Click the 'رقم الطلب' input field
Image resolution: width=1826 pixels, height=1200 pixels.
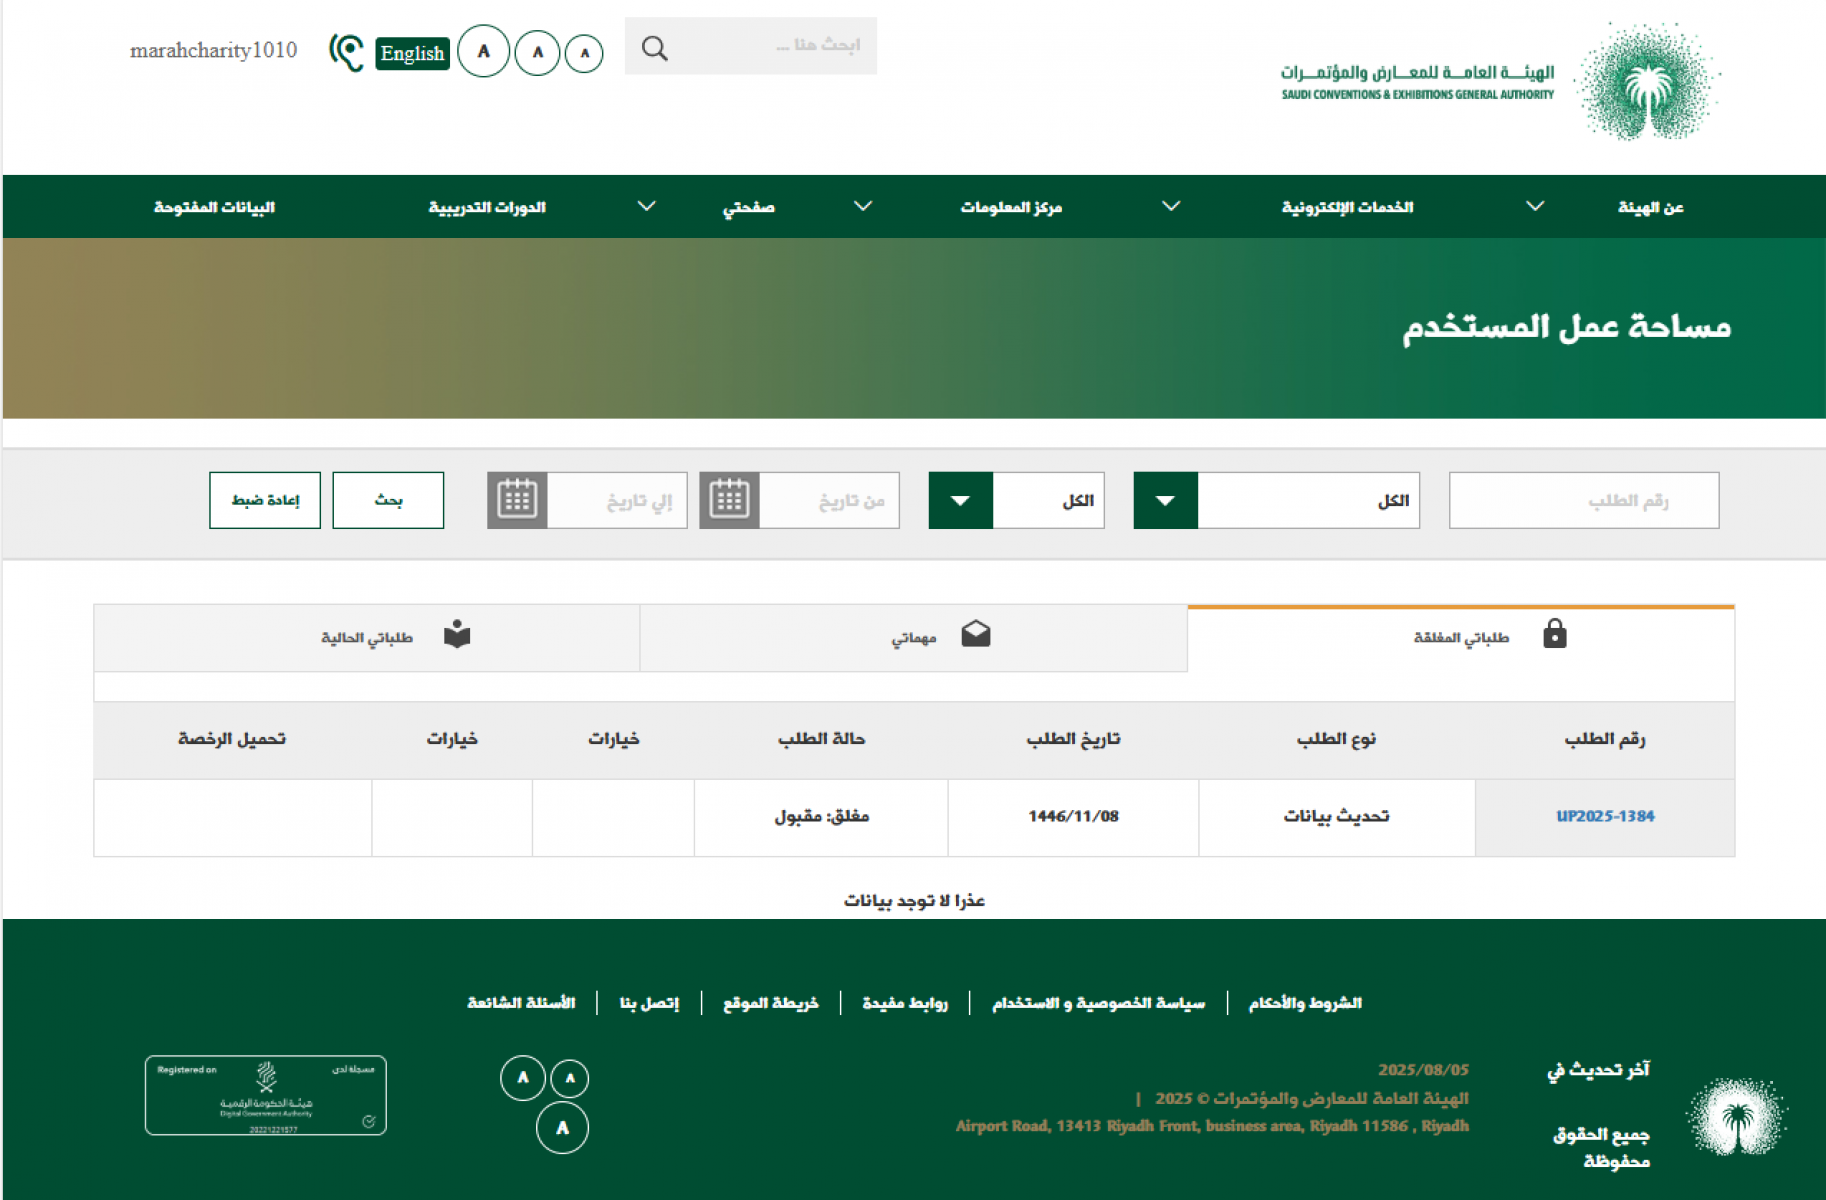click(1583, 500)
